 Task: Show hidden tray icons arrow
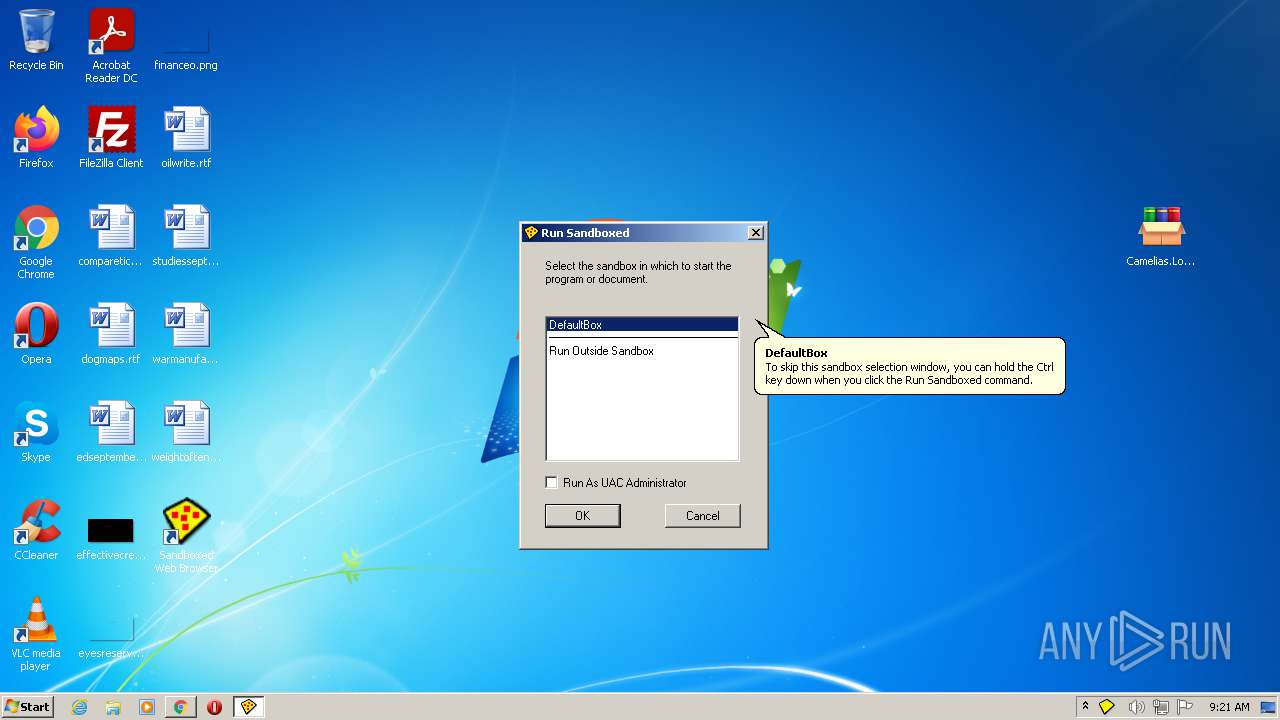pyautogui.click(x=1085, y=706)
